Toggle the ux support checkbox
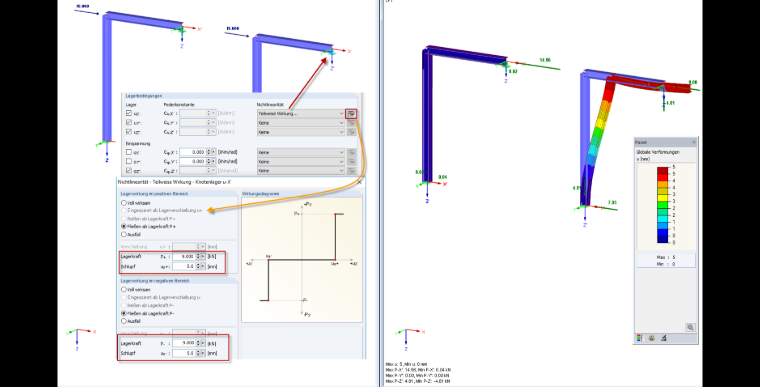This screenshot has width=760, height=387. click(x=128, y=113)
